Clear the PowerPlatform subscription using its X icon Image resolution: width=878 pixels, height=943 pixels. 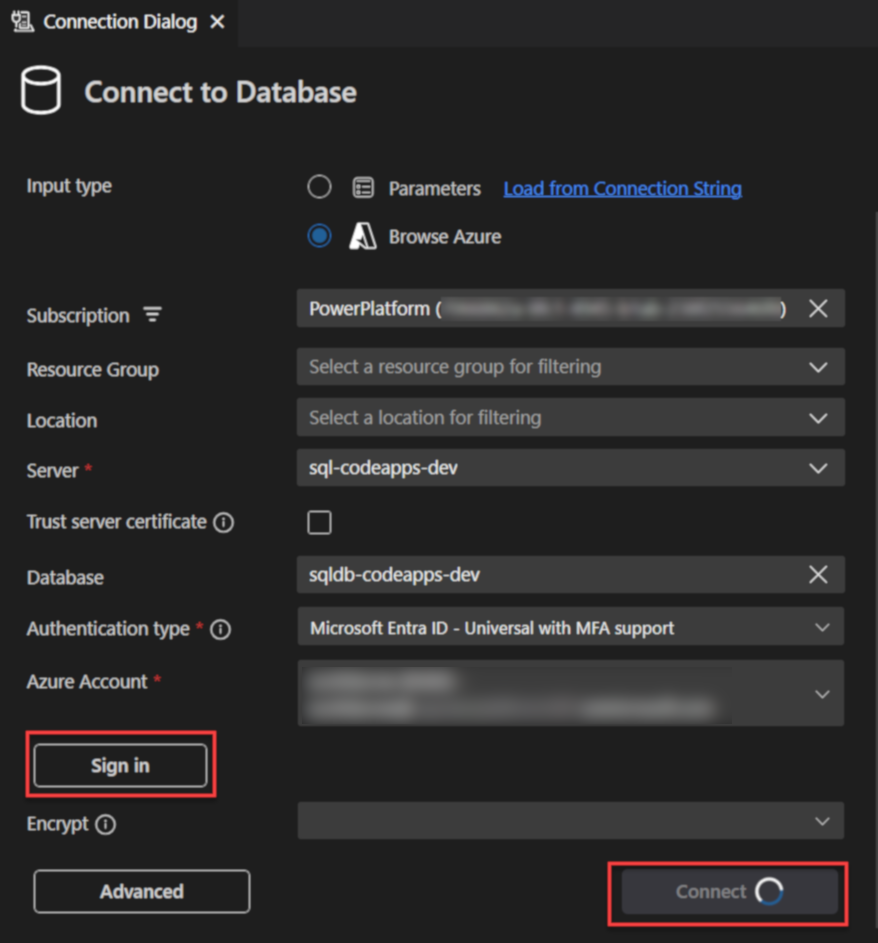point(818,308)
